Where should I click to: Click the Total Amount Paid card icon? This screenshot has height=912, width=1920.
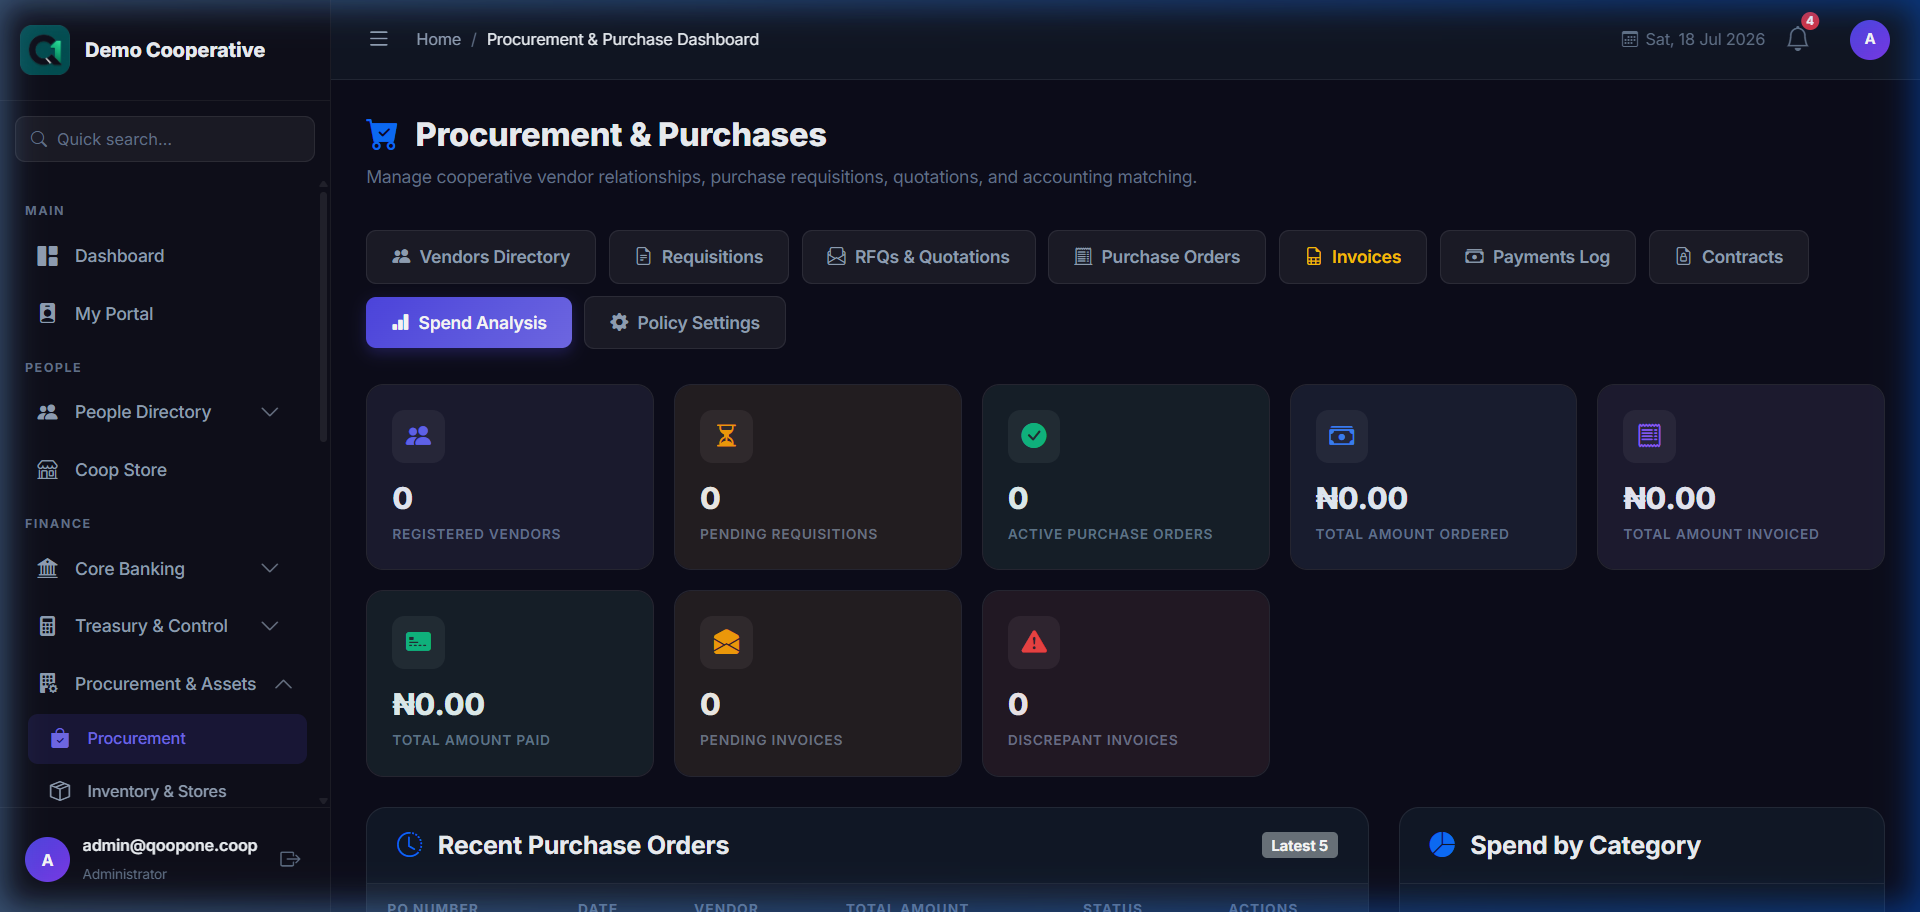[x=418, y=642]
